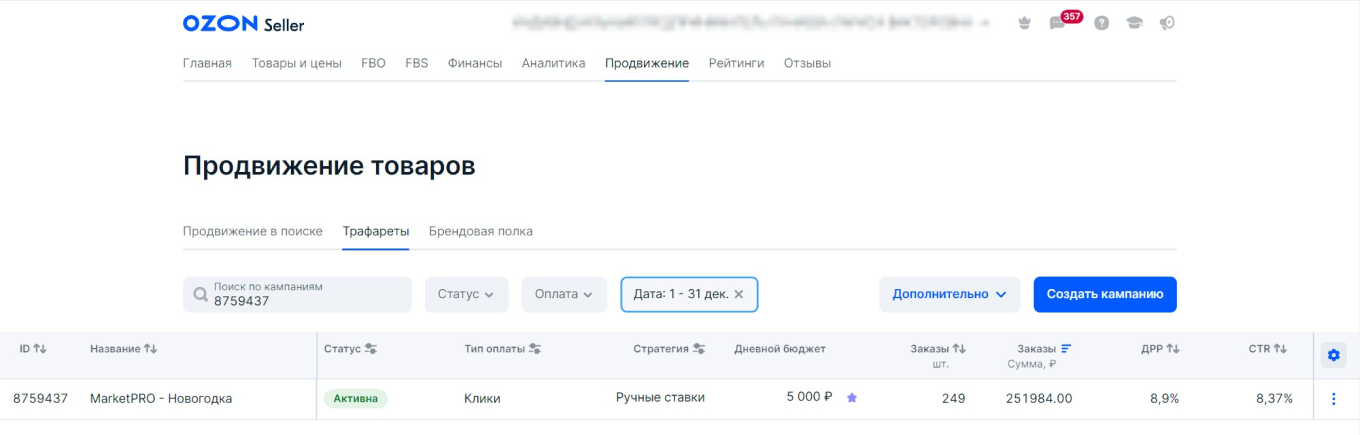Click the Активна status badge
This screenshot has height=435, width=1360.
(x=355, y=398)
